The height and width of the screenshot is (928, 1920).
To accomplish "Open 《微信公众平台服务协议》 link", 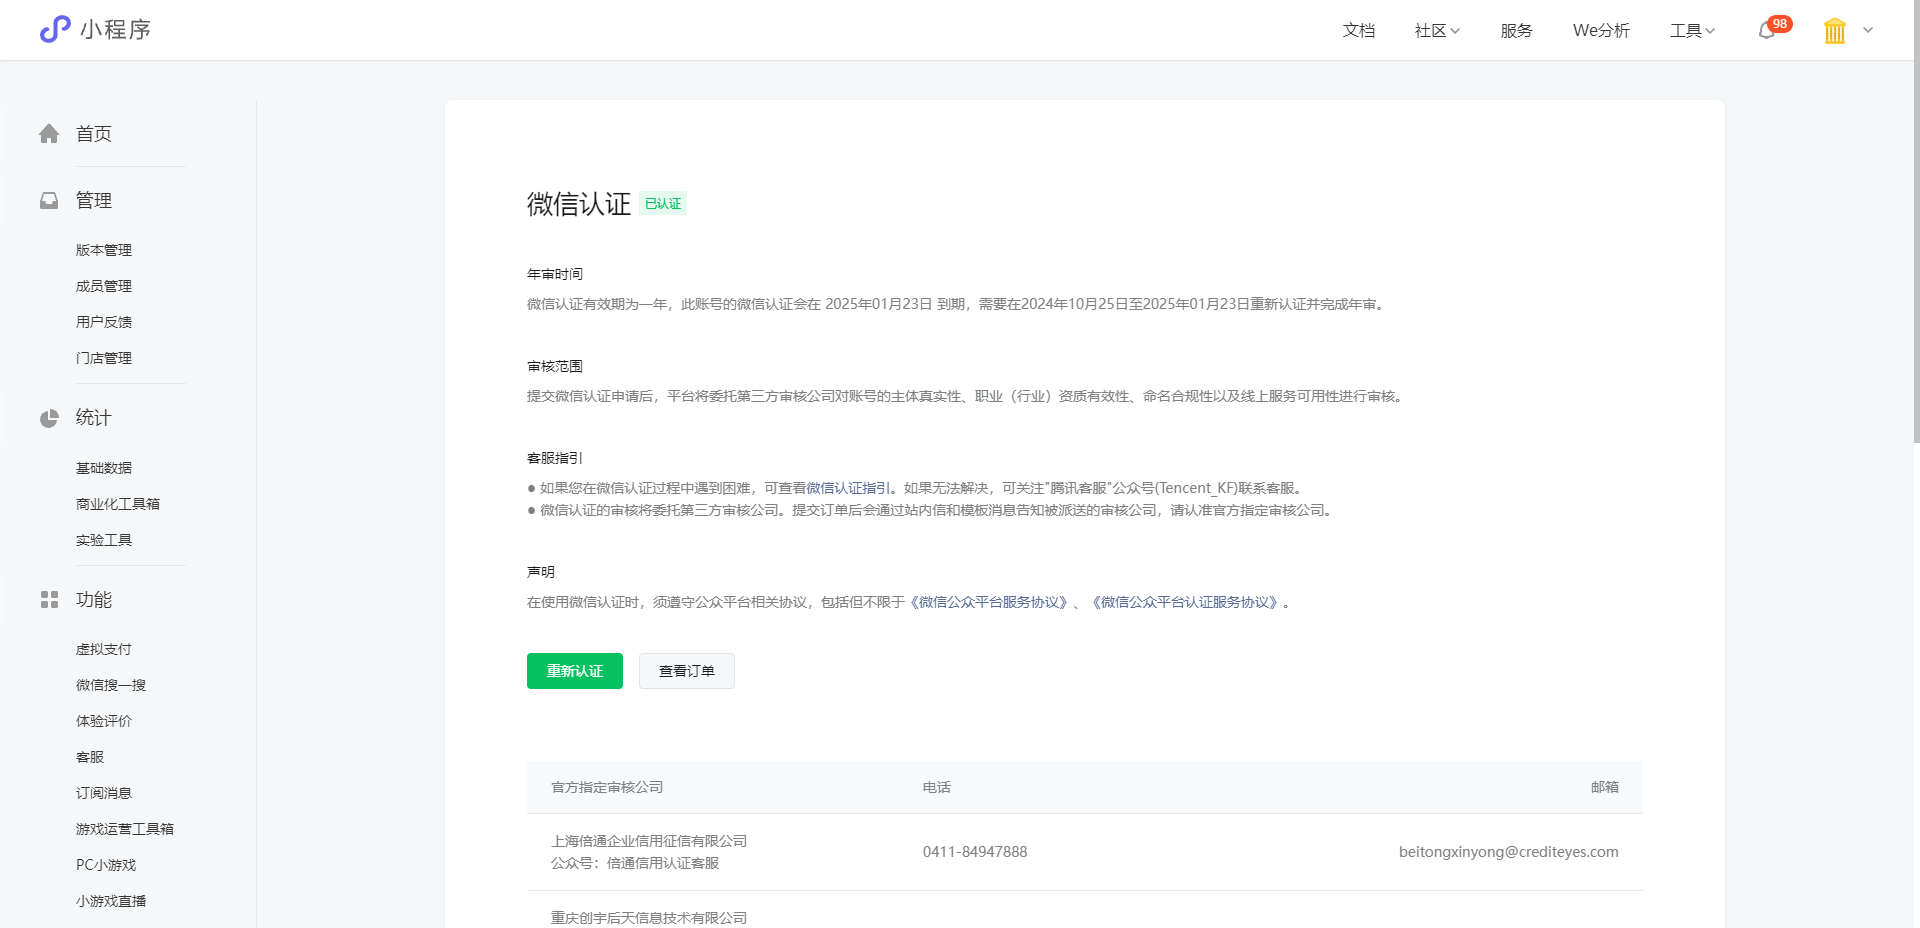I will pos(988,602).
